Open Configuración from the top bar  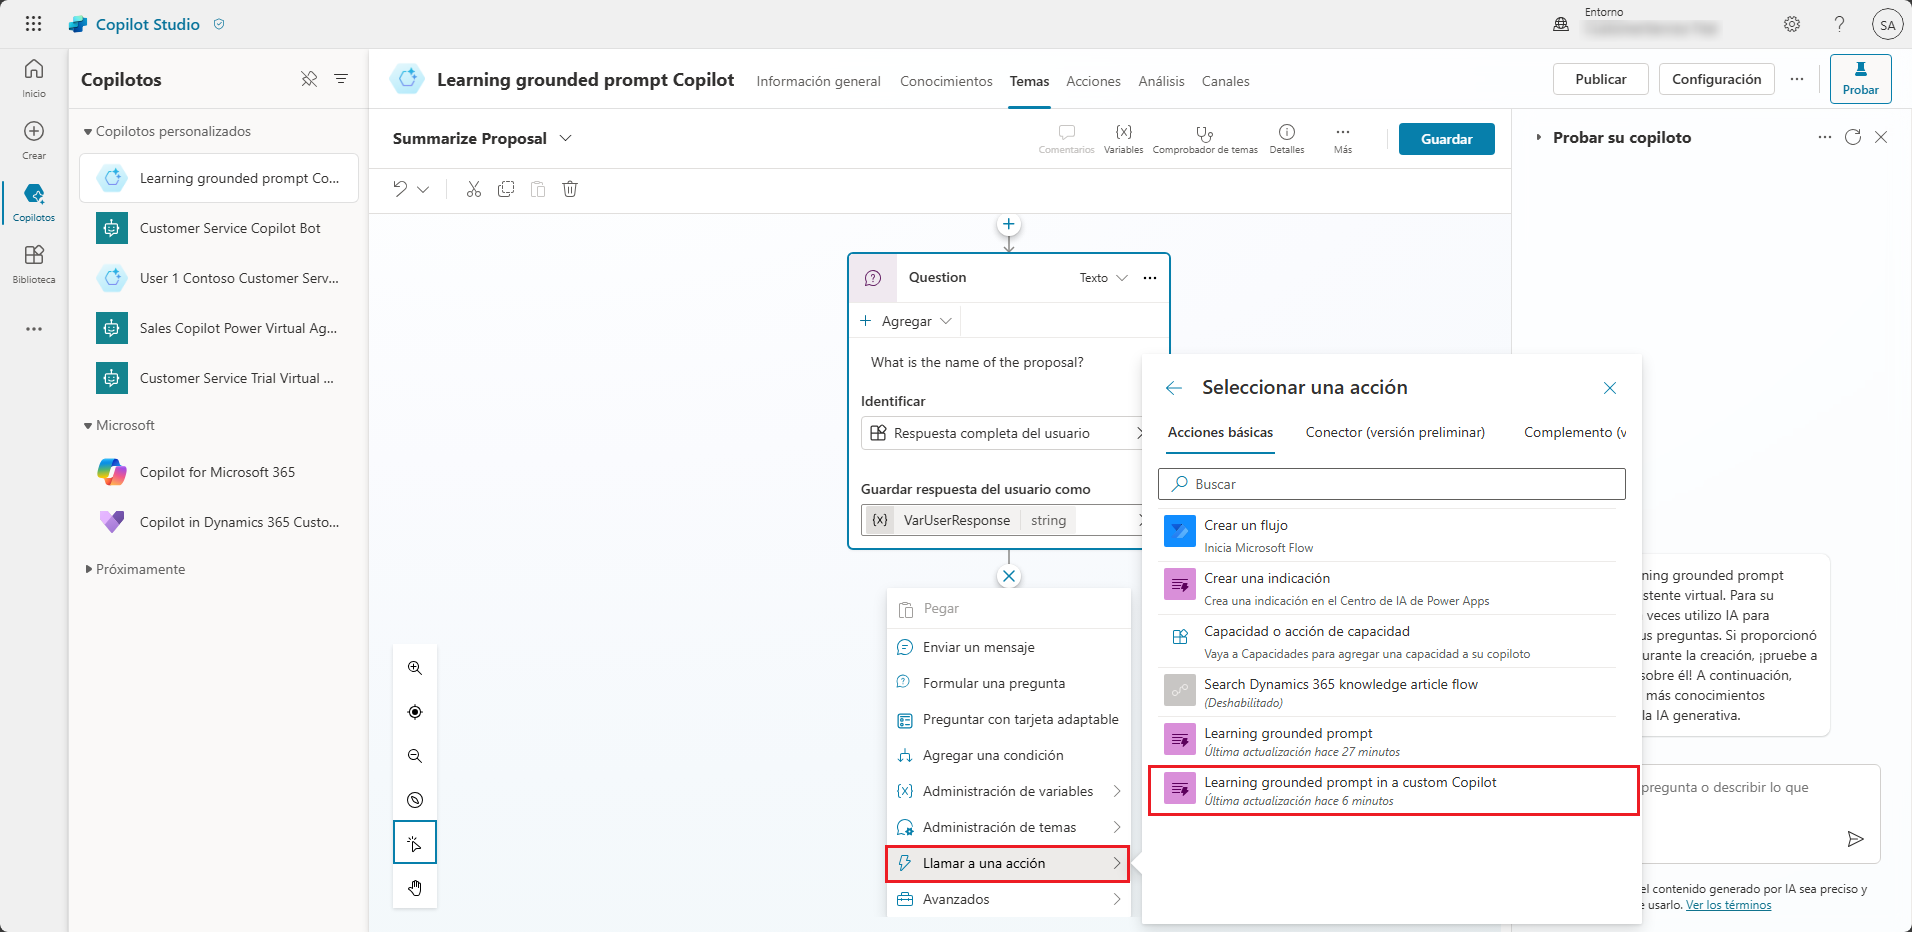pos(1716,79)
